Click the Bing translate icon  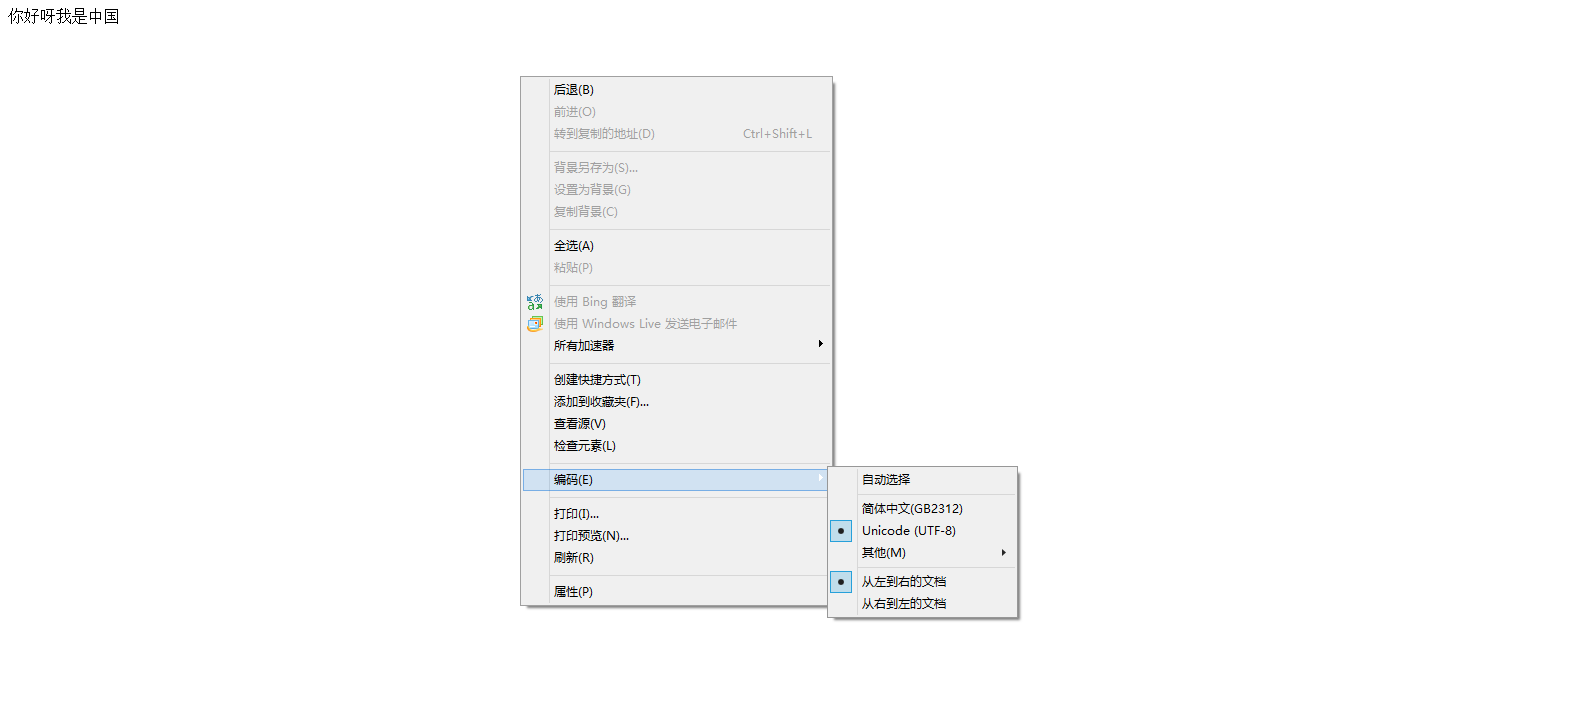(535, 302)
